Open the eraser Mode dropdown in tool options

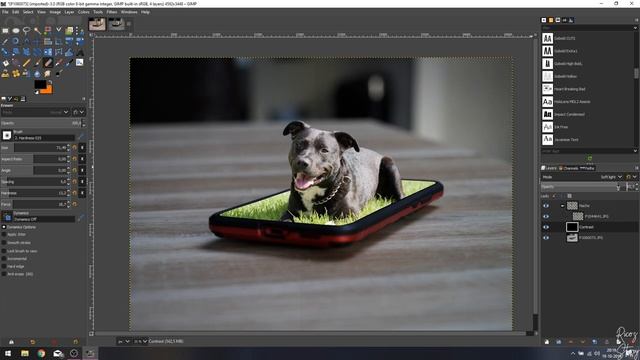[36, 112]
